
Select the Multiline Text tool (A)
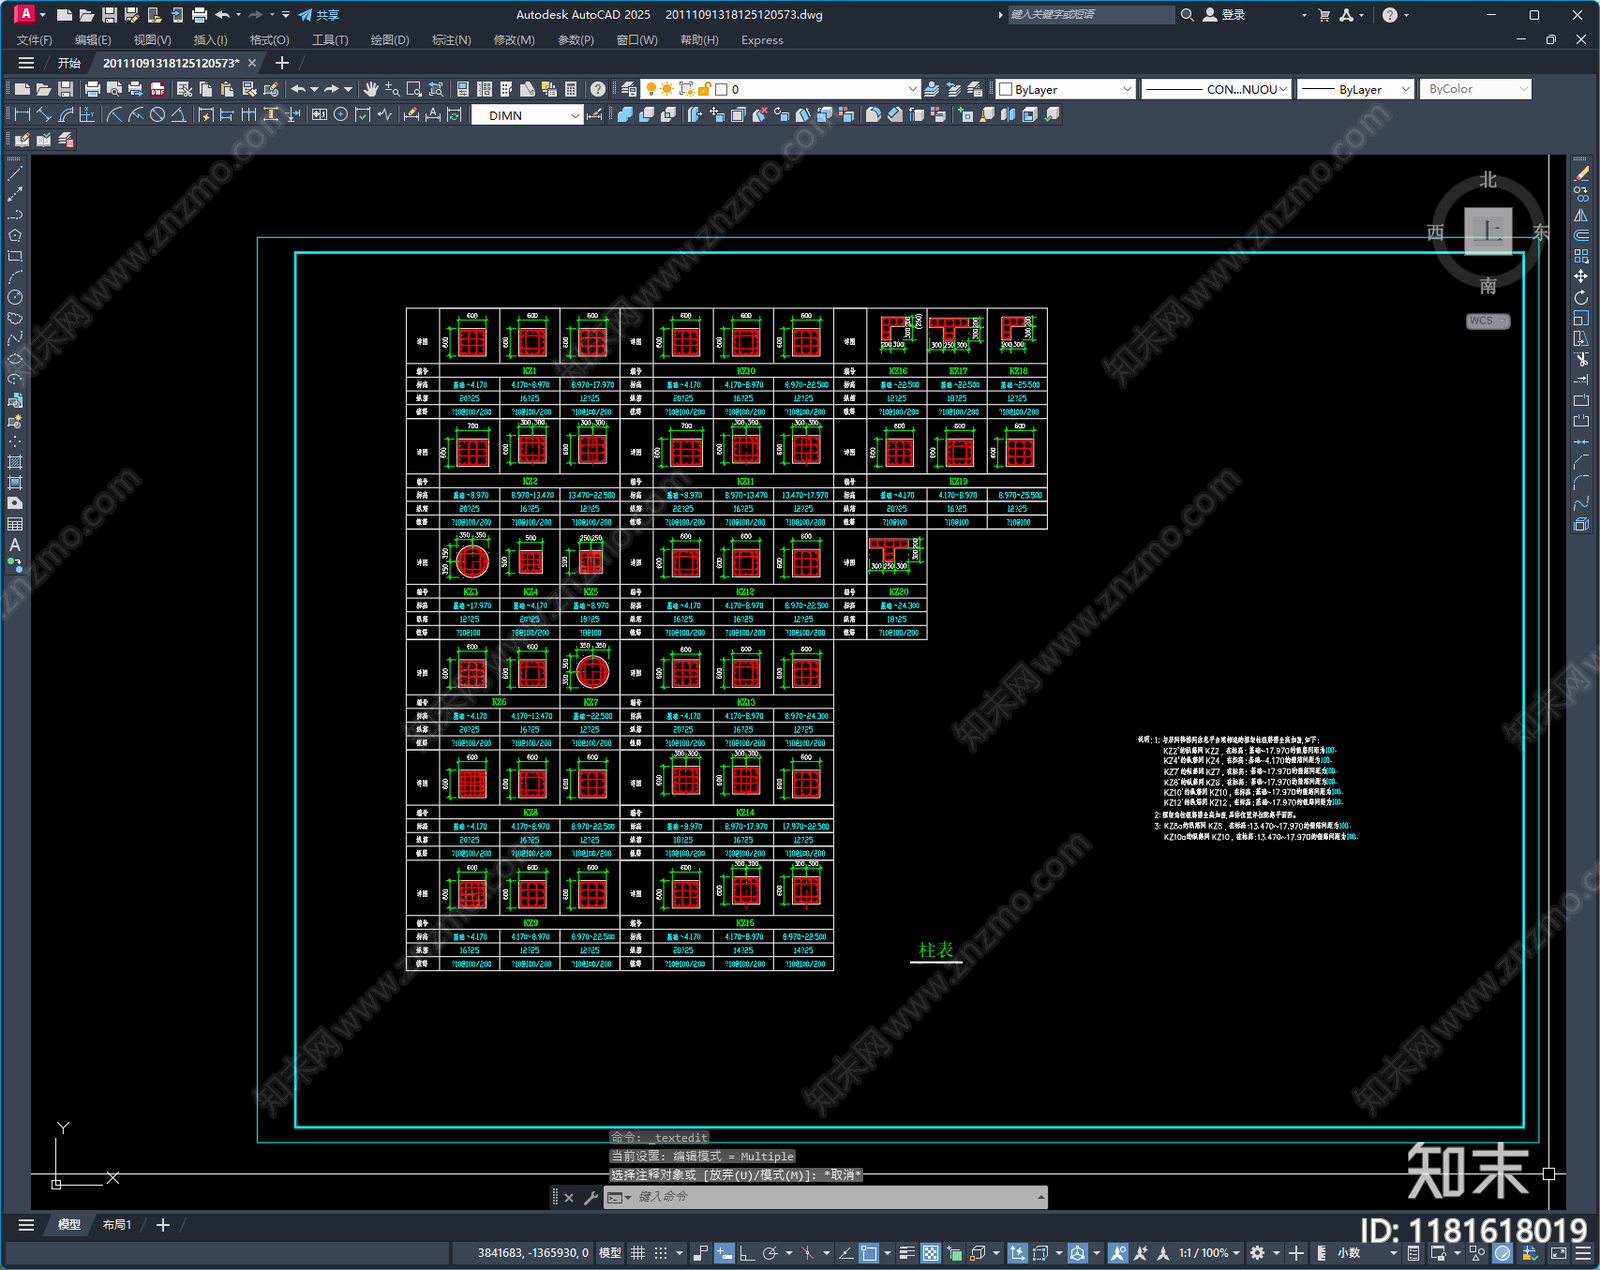(15, 545)
